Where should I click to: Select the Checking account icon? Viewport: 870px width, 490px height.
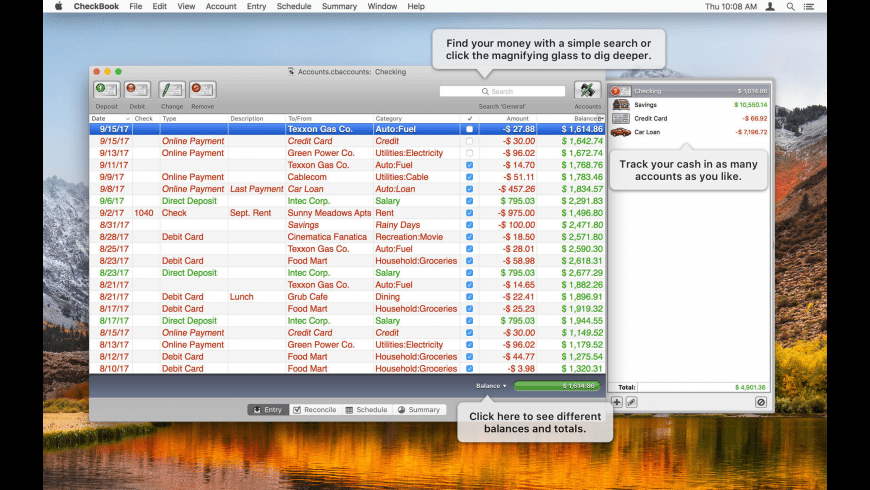pyautogui.click(x=620, y=91)
